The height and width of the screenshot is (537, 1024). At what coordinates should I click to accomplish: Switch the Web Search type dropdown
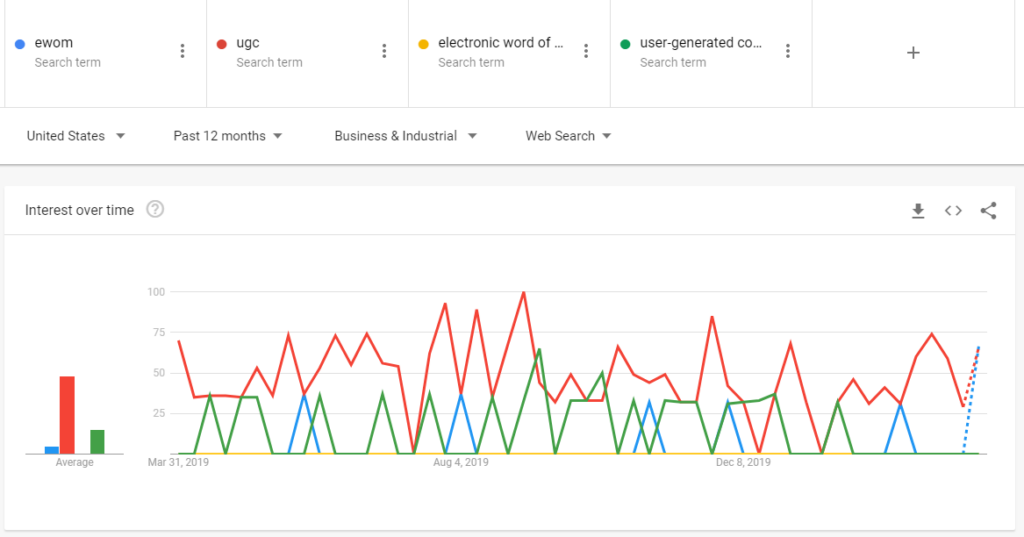[568, 136]
